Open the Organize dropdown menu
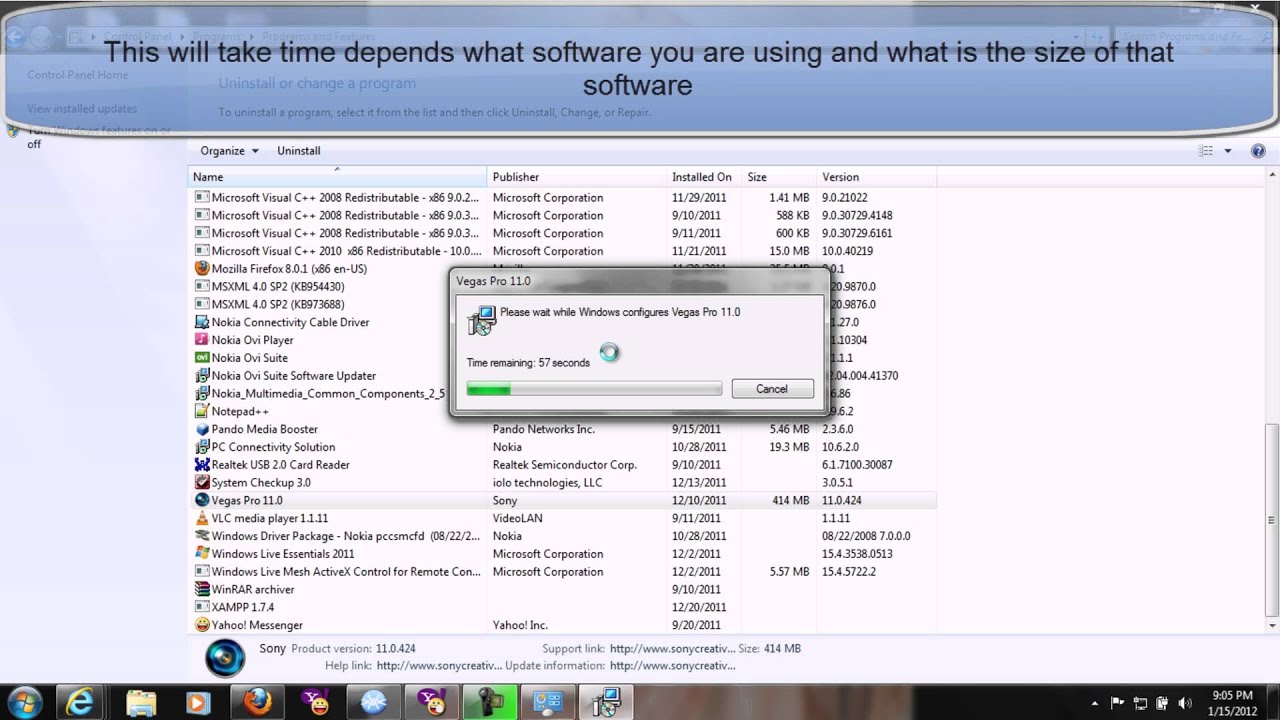This screenshot has width=1280, height=720. 229,151
